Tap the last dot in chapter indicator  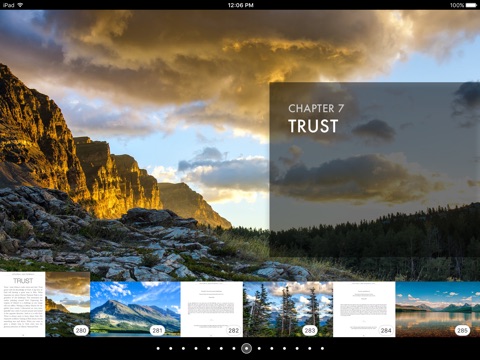pos(322,348)
